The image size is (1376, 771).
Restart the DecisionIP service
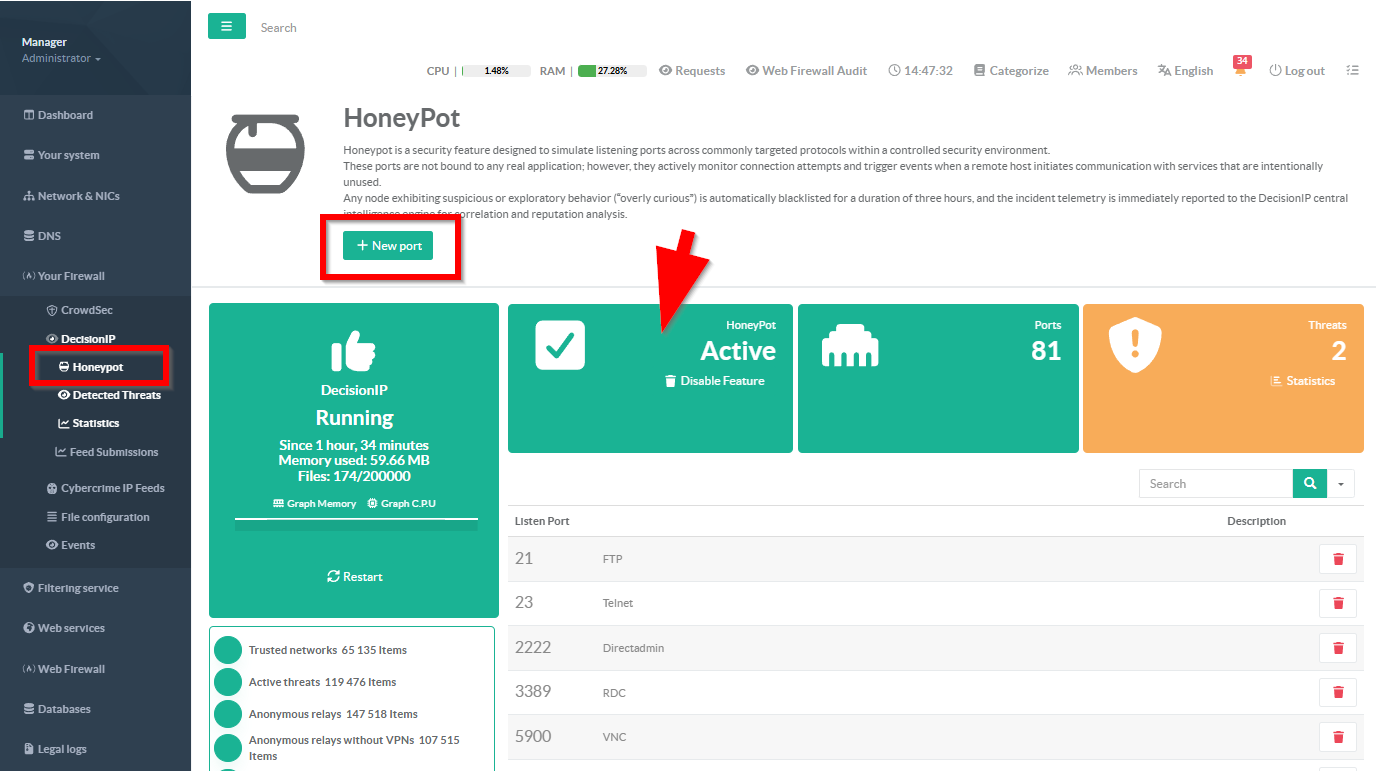point(354,577)
